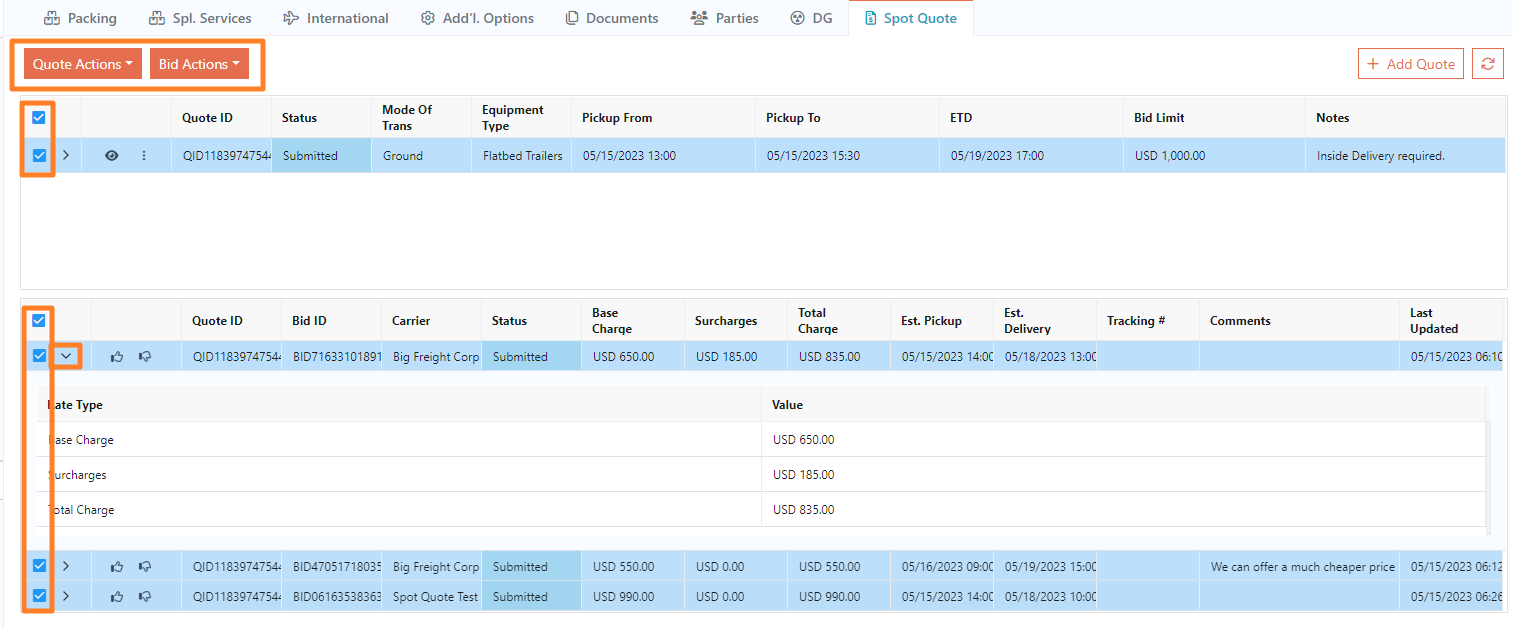Click the Equipment Type column header

pyautogui.click(x=521, y=118)
